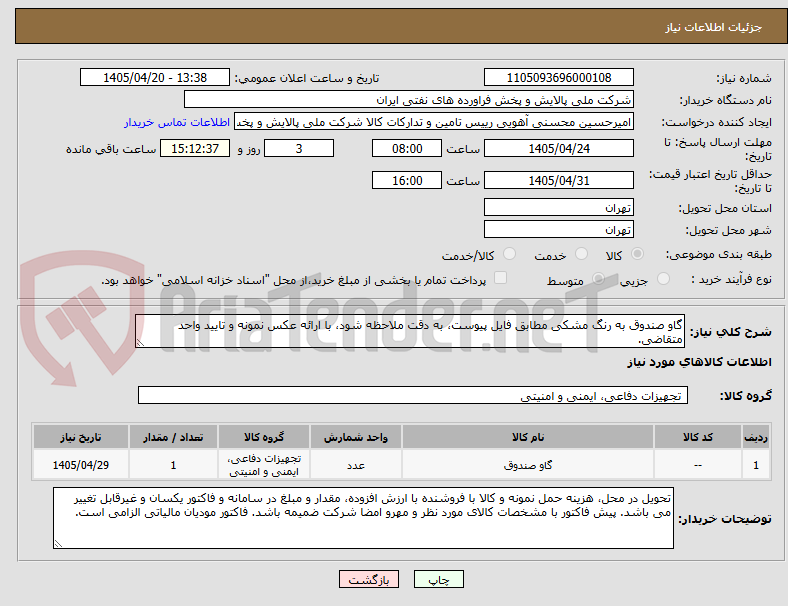This screenshot has height=606, width=788.
Task: Click the buyer organization name field
Action: point(409,99)
